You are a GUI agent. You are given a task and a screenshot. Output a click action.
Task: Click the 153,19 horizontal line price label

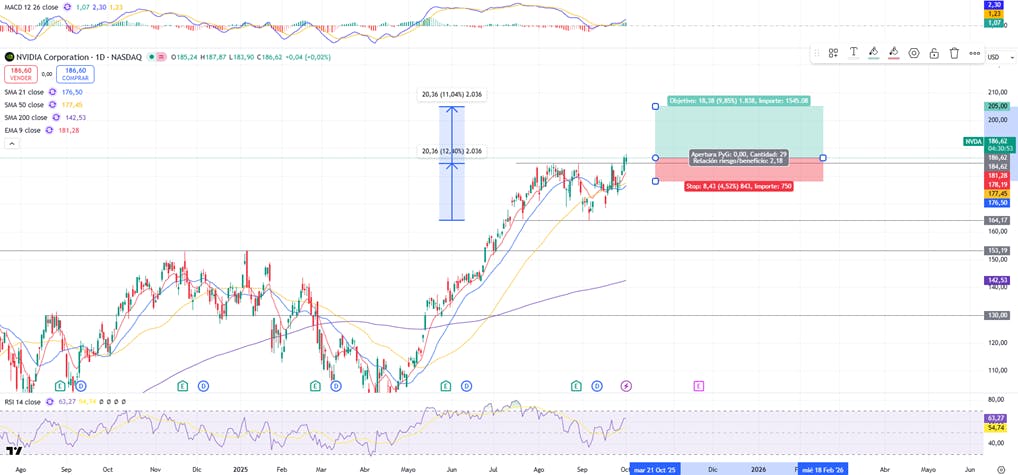click(998, 250)
